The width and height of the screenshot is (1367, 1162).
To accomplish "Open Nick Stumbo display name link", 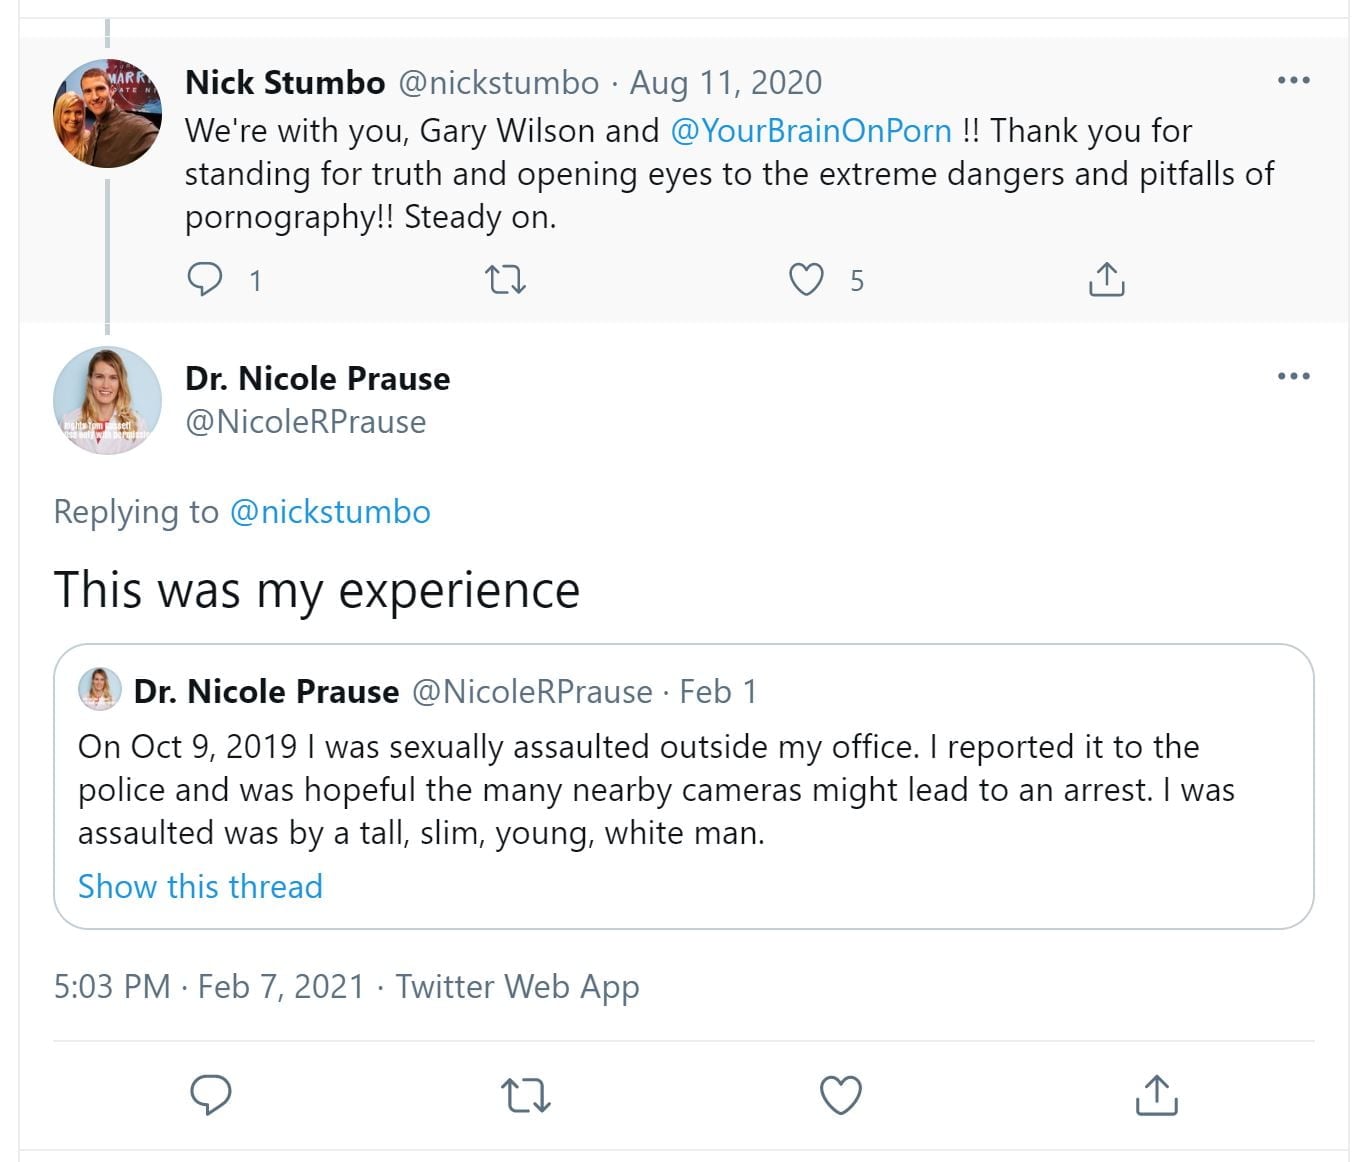I will pyautogui.click(x=285, y=83).
